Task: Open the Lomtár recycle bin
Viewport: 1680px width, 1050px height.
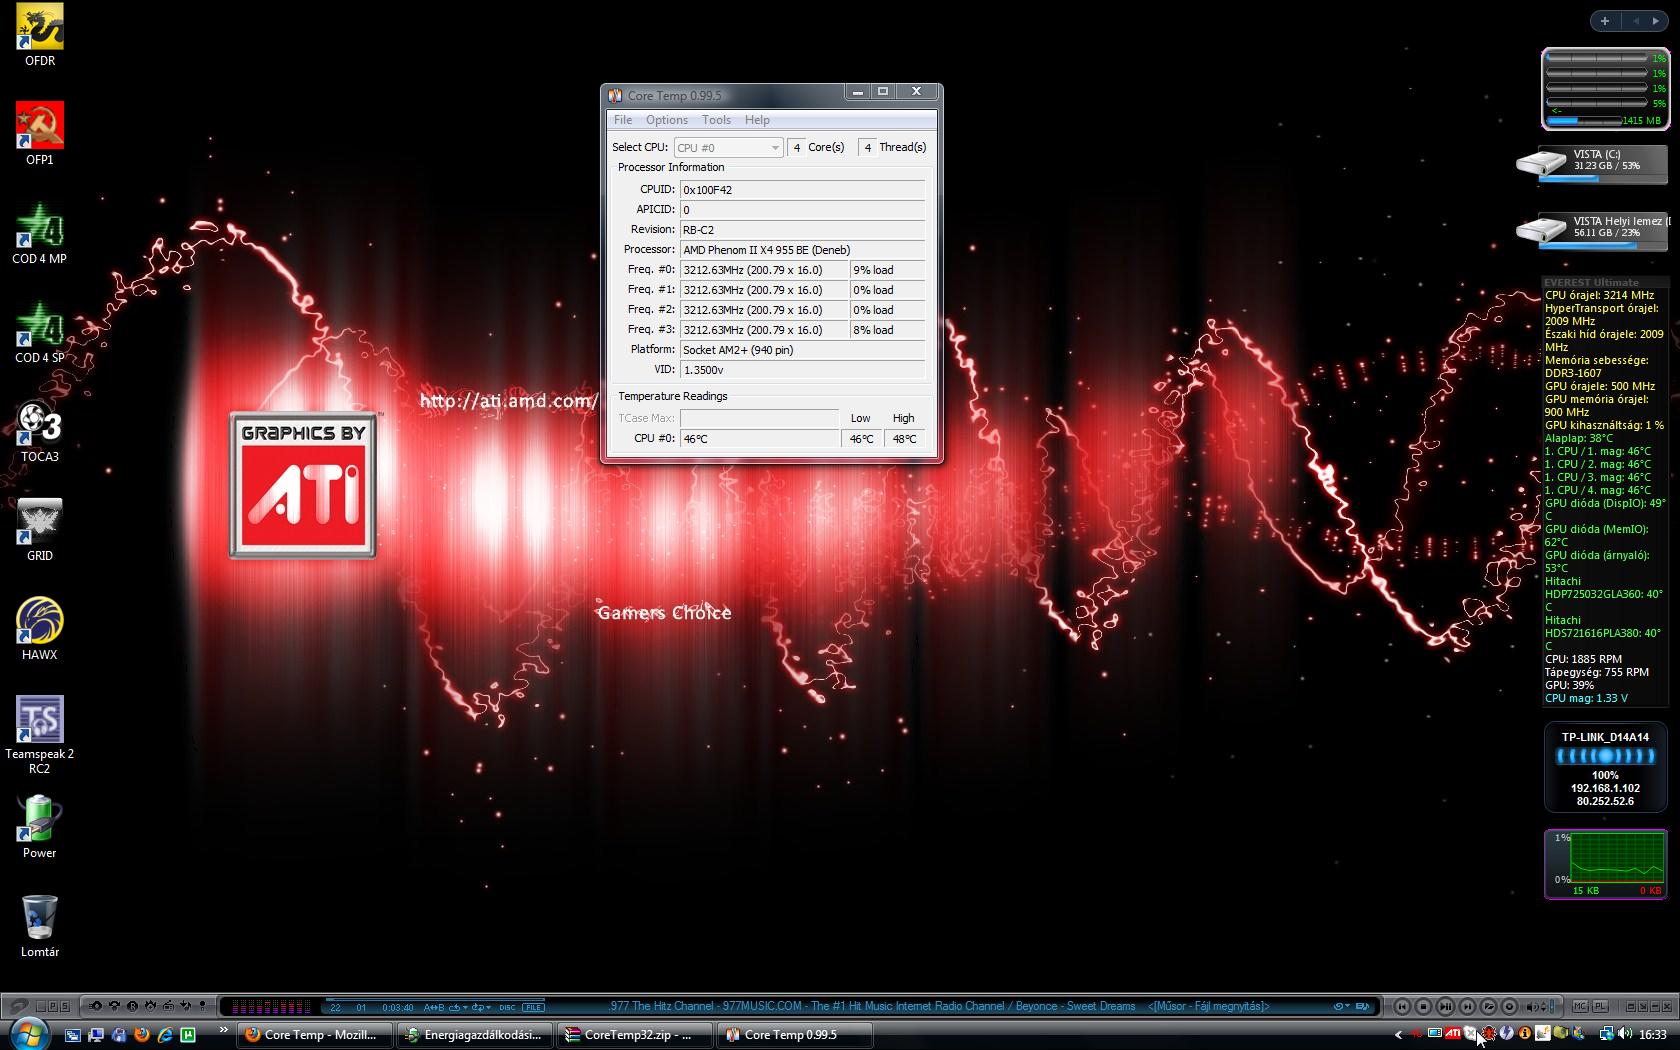Action: tap(40, 925)
